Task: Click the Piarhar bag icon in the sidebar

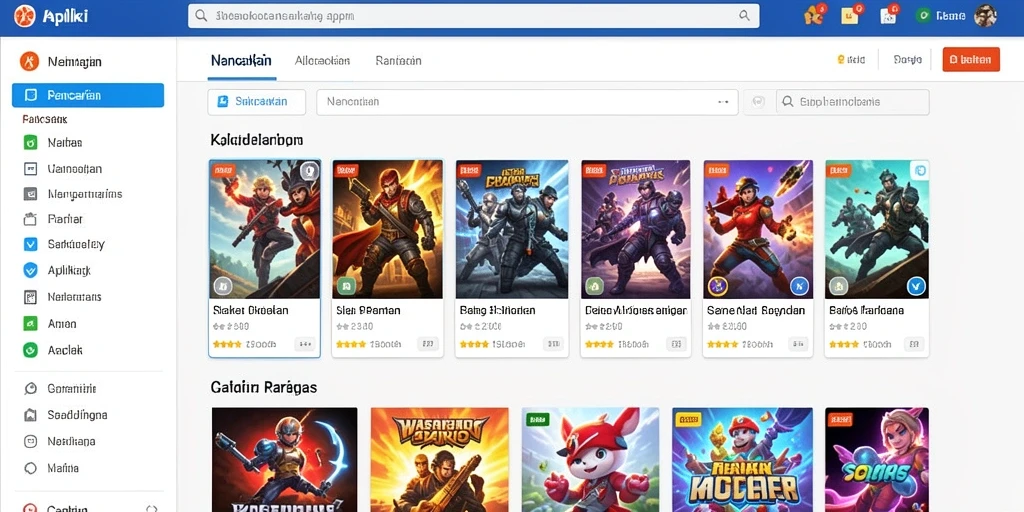Action: pos(30,219)
